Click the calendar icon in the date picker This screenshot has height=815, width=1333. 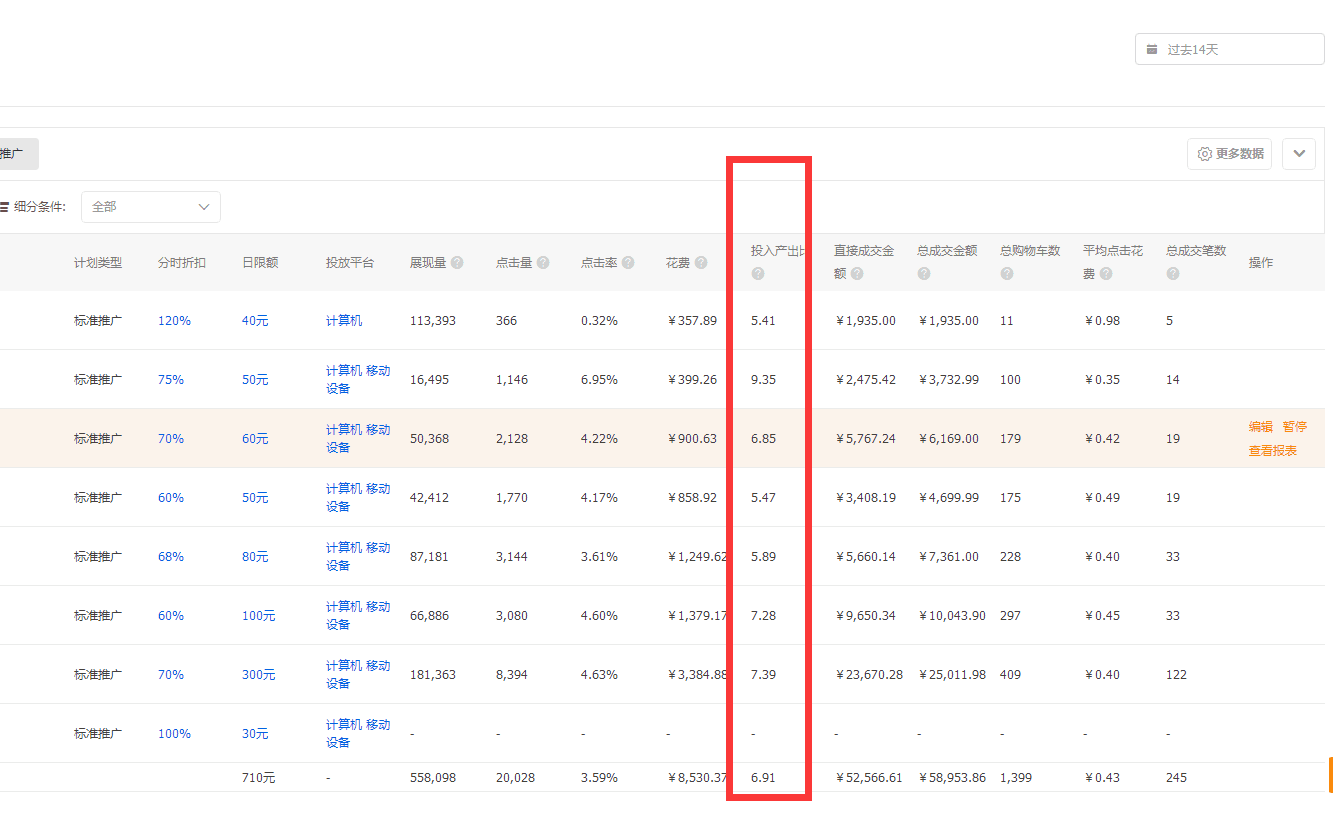1152,49
